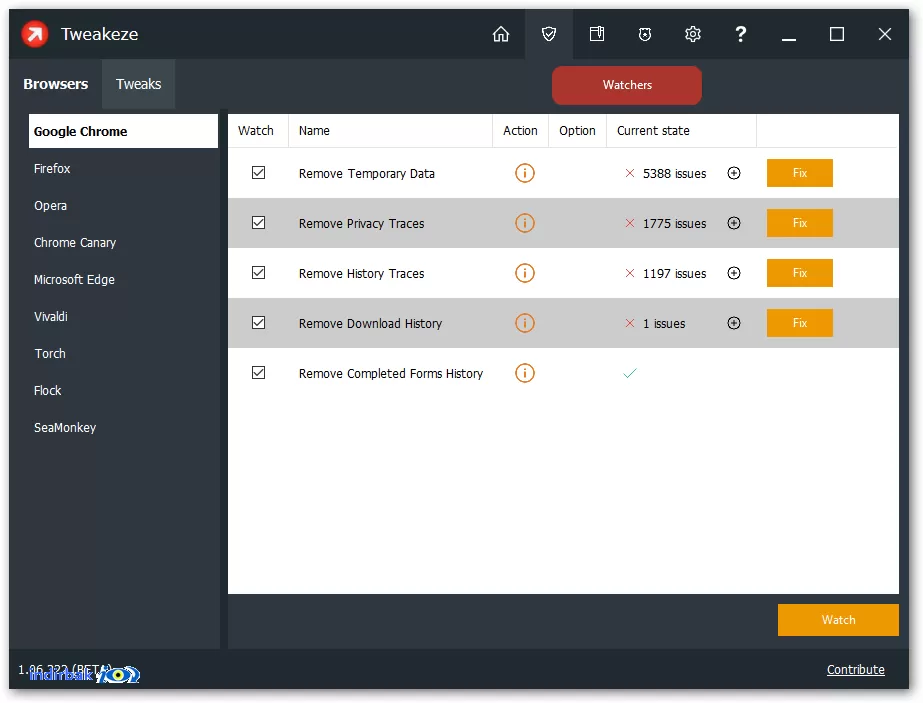Open the Contribute link
Screen dimensions: 923x703
point(855,669)
